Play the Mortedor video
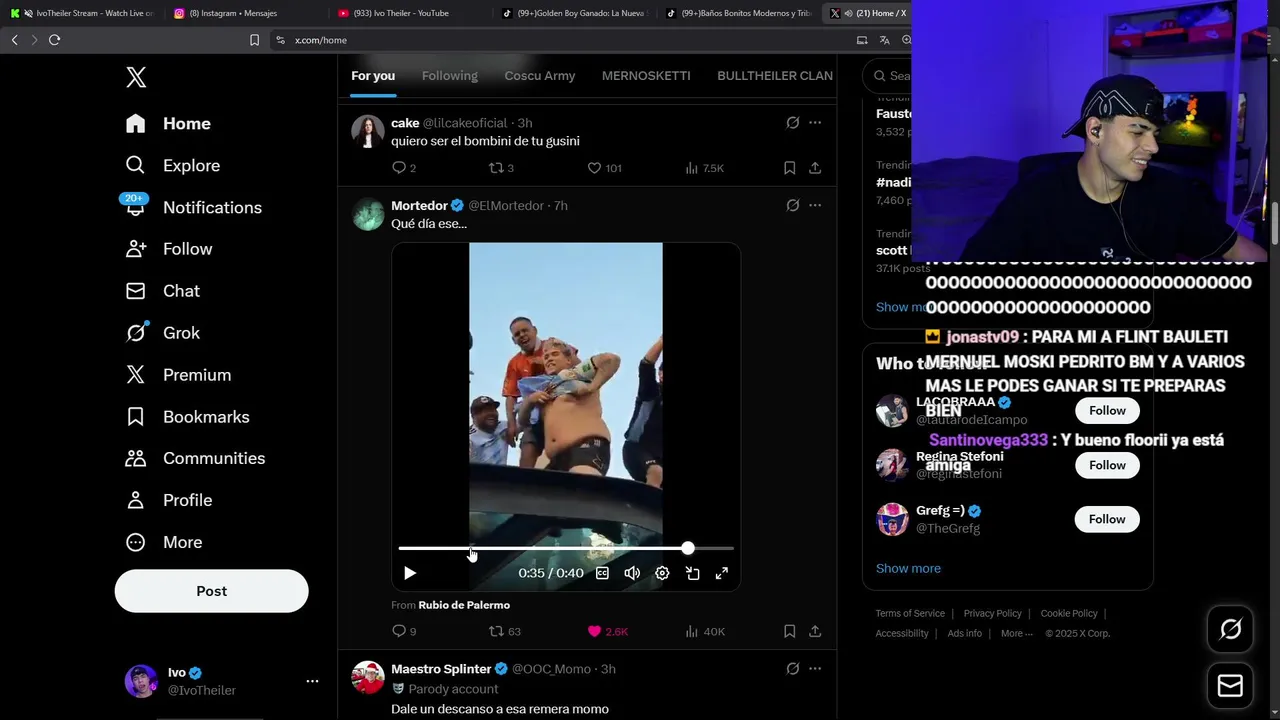This screenshot has height=720, width=1280. [x=410, y=573]
